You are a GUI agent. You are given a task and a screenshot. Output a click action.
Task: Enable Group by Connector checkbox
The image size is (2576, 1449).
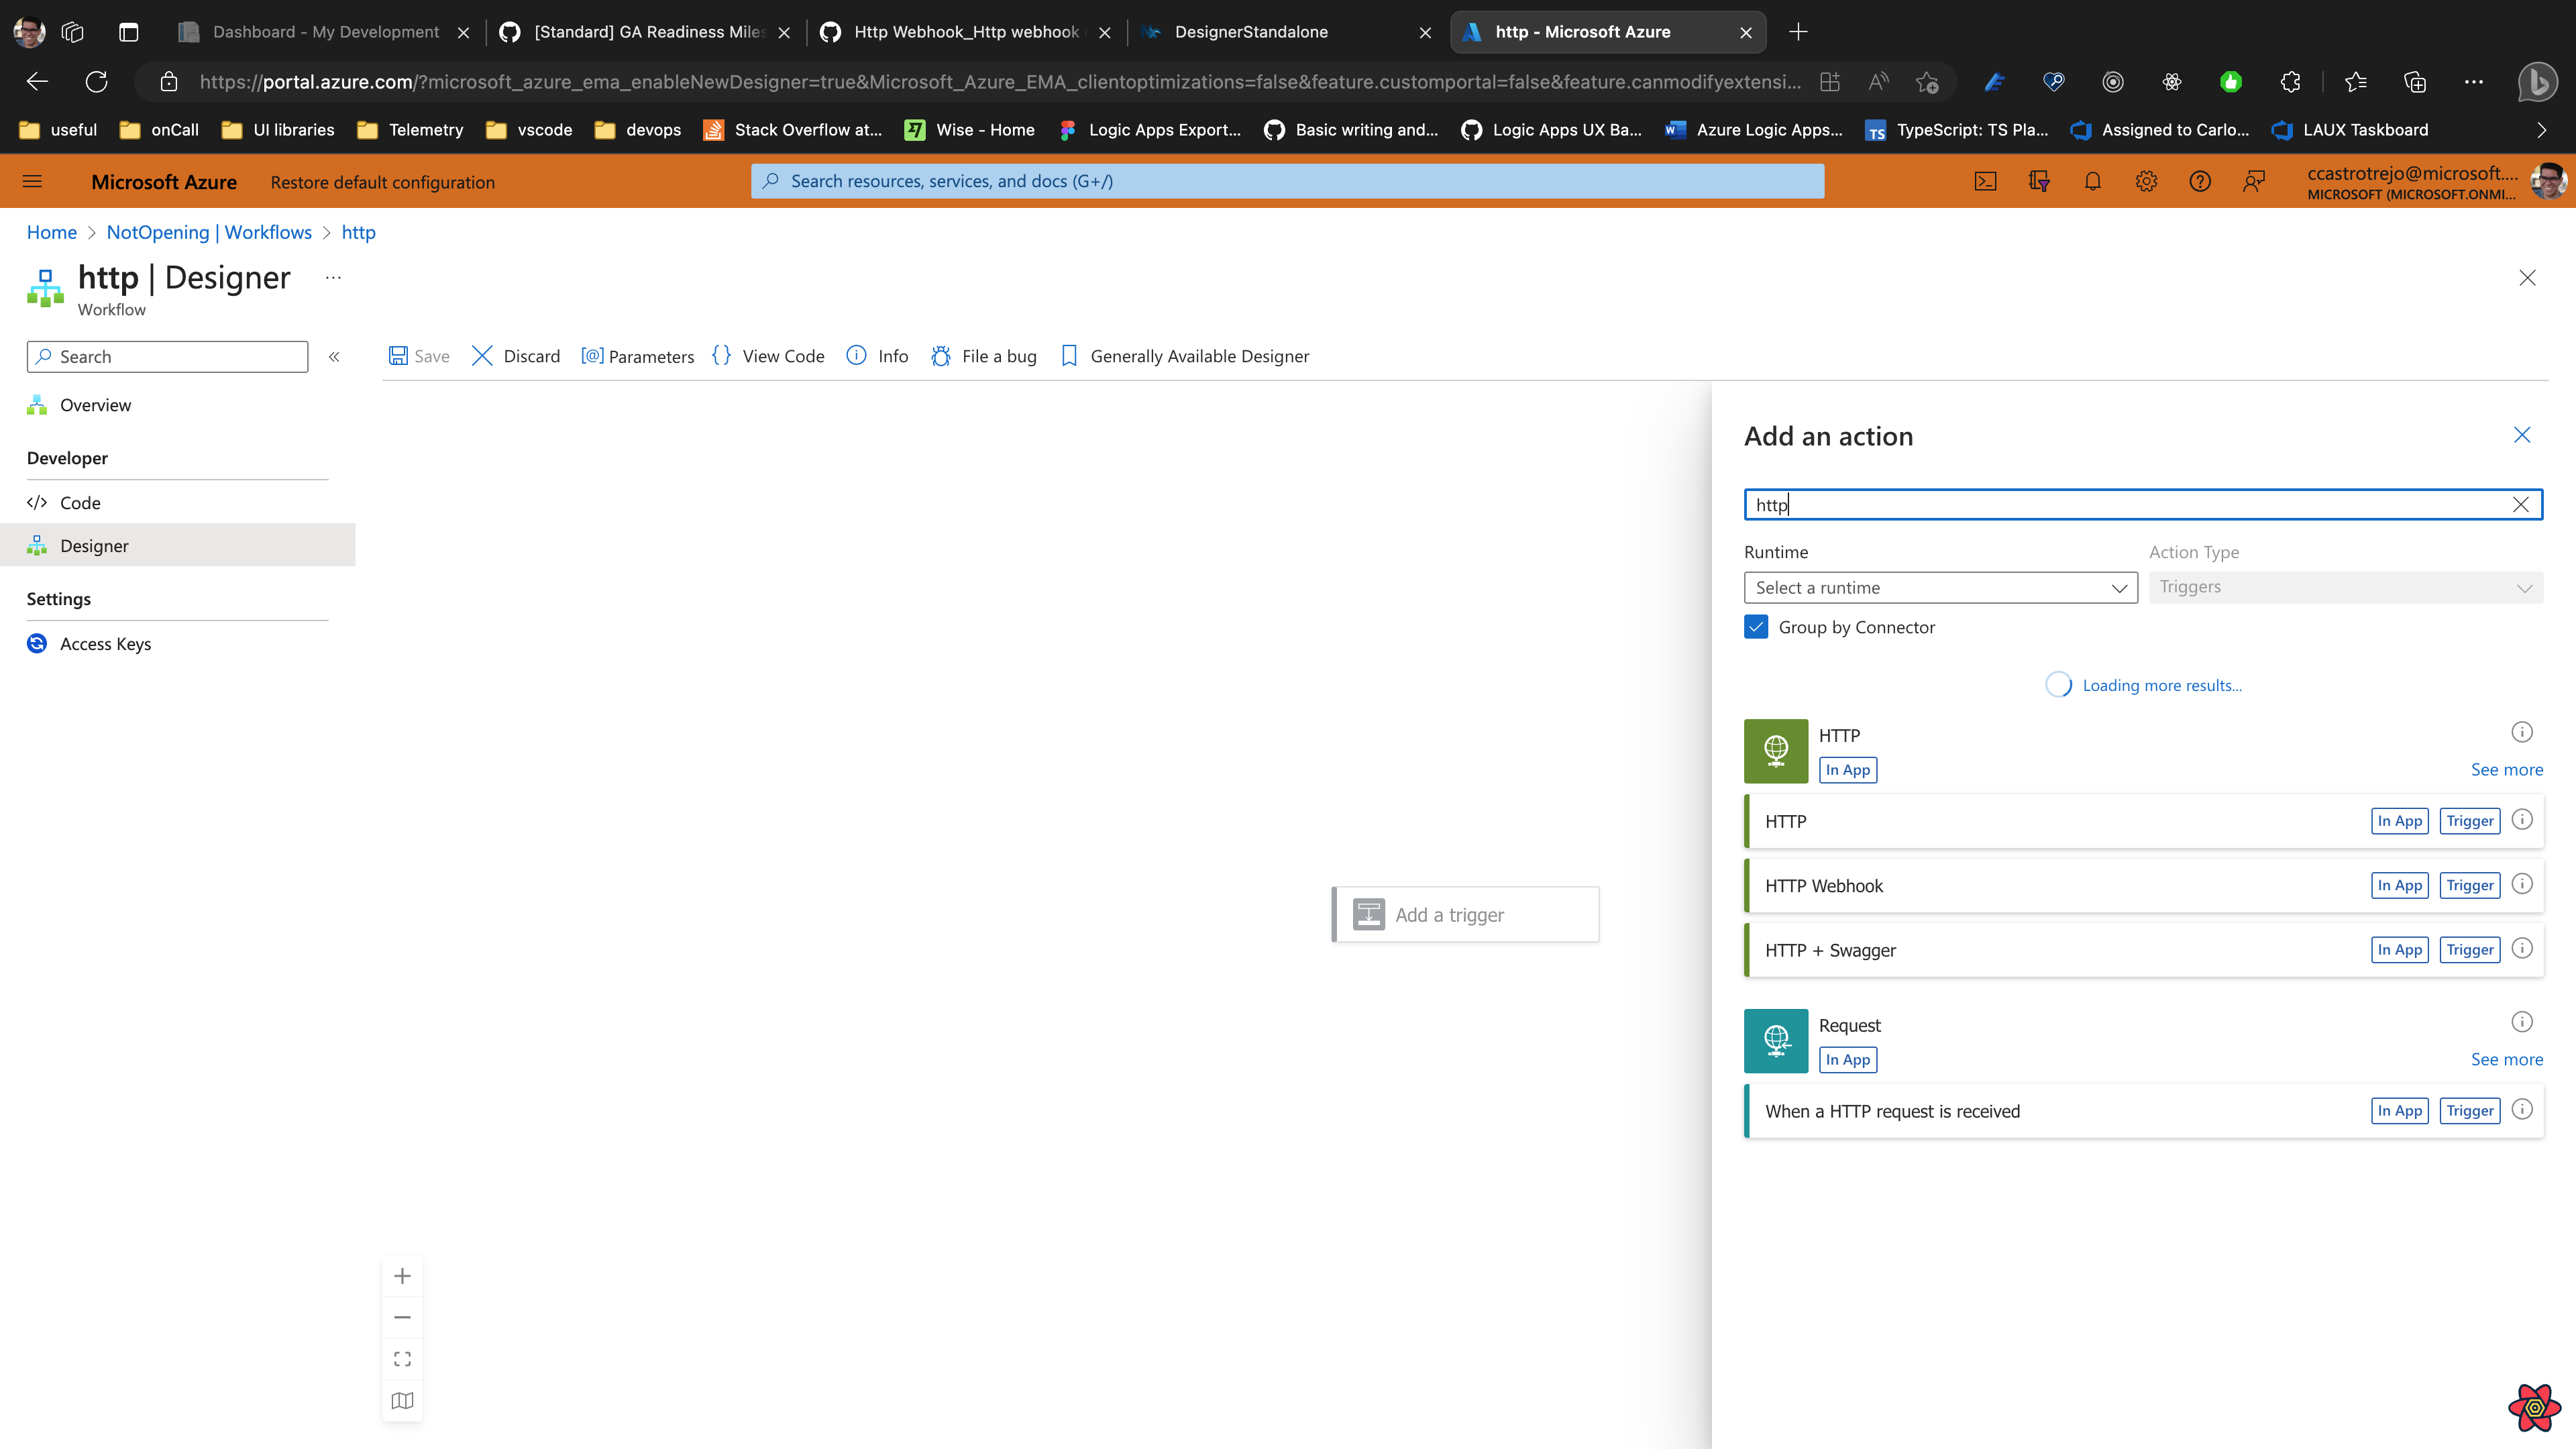click(x=1756, y=627)
